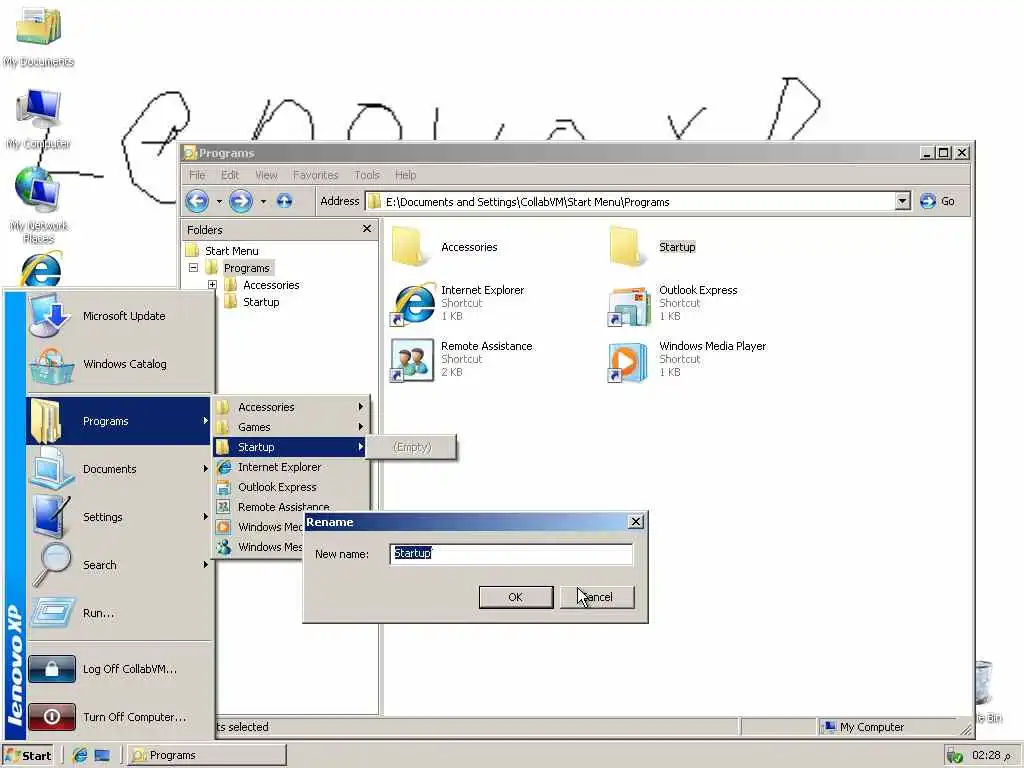The image size is (1024, 768).
Task: Select the Remote Assistance shortcut icon
Action: [412, 360]
